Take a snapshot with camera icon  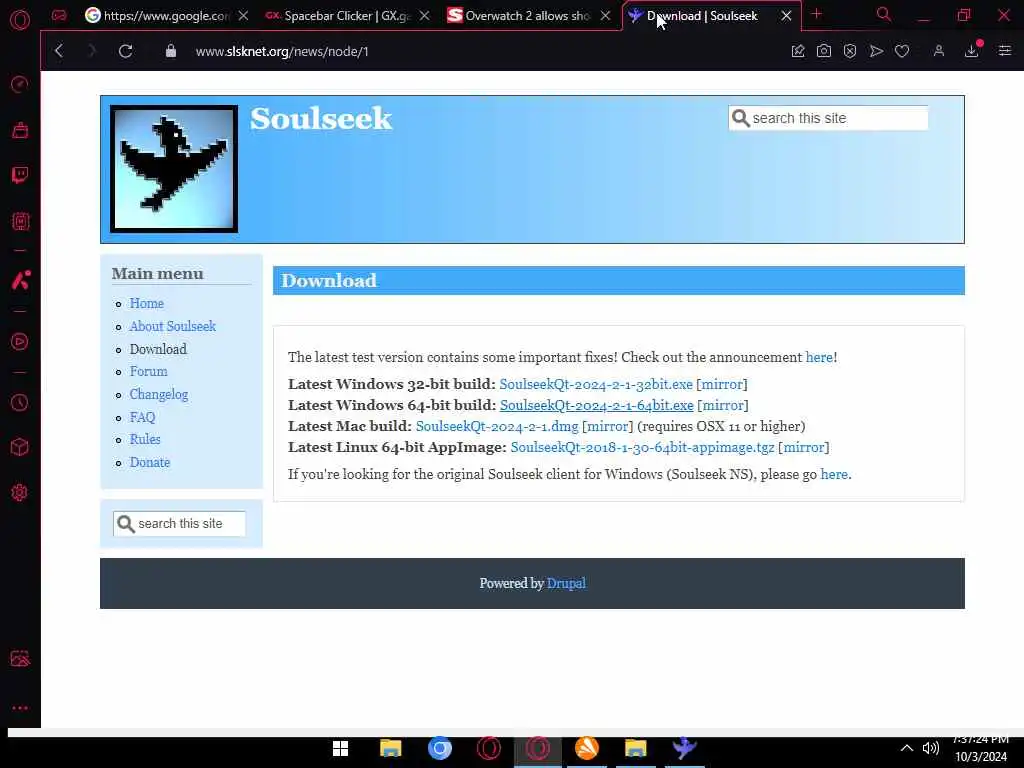[824, 51]
